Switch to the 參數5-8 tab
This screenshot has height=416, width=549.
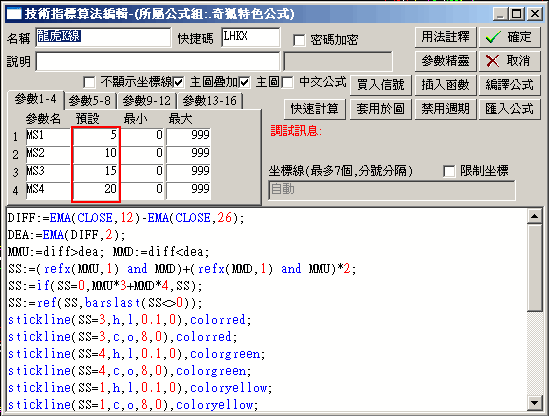point(90,101)
